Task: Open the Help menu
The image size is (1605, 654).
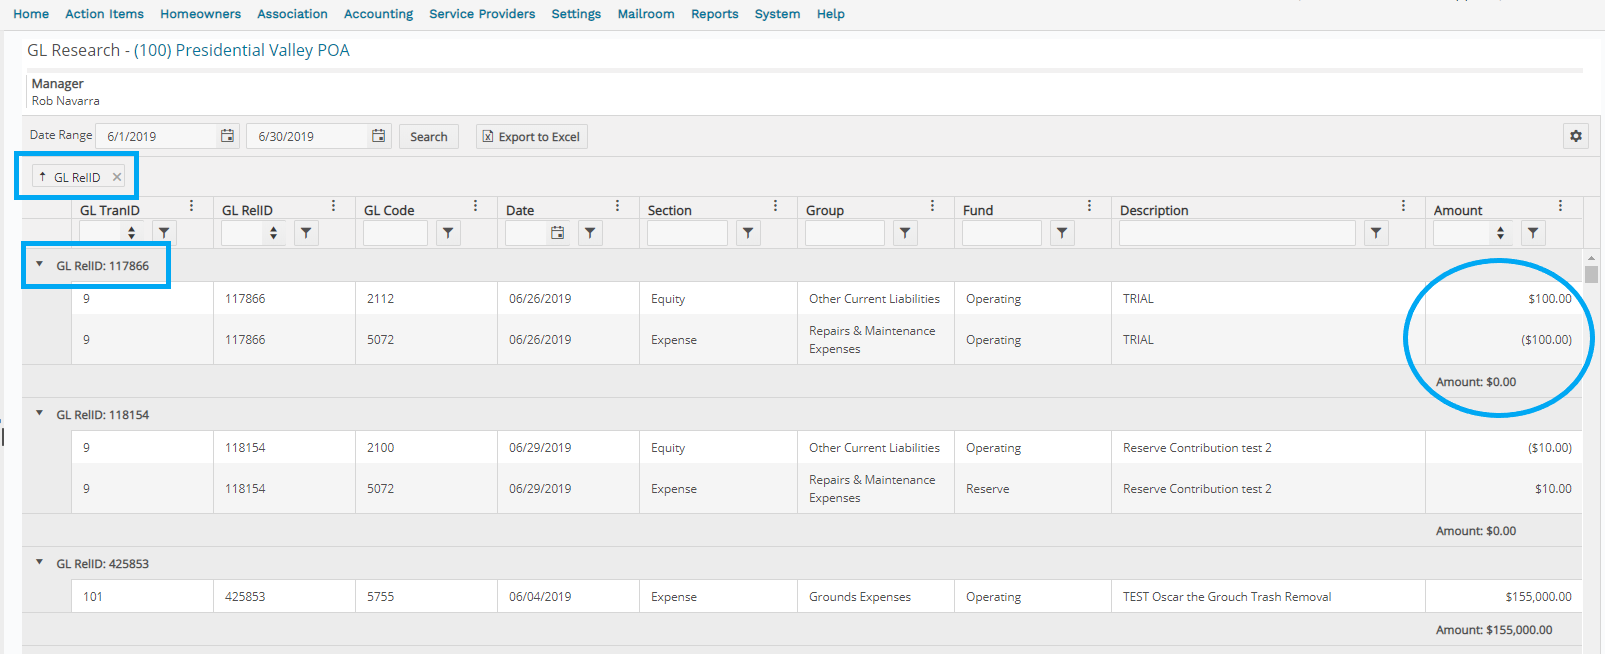Action: pos(830,14)
